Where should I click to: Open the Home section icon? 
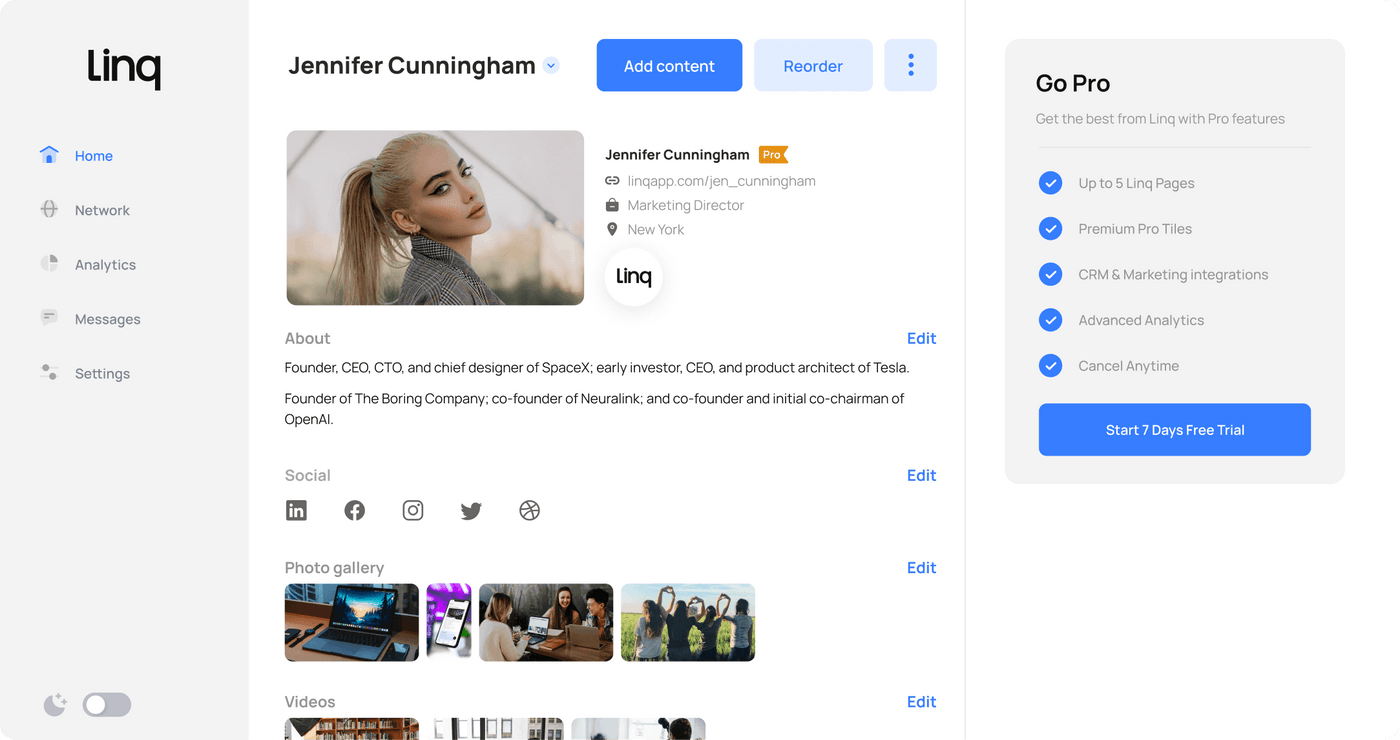[x=49, y=155]
